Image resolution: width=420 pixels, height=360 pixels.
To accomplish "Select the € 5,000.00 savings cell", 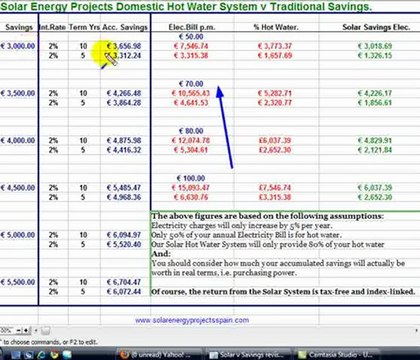I will (x=18, y=235).
